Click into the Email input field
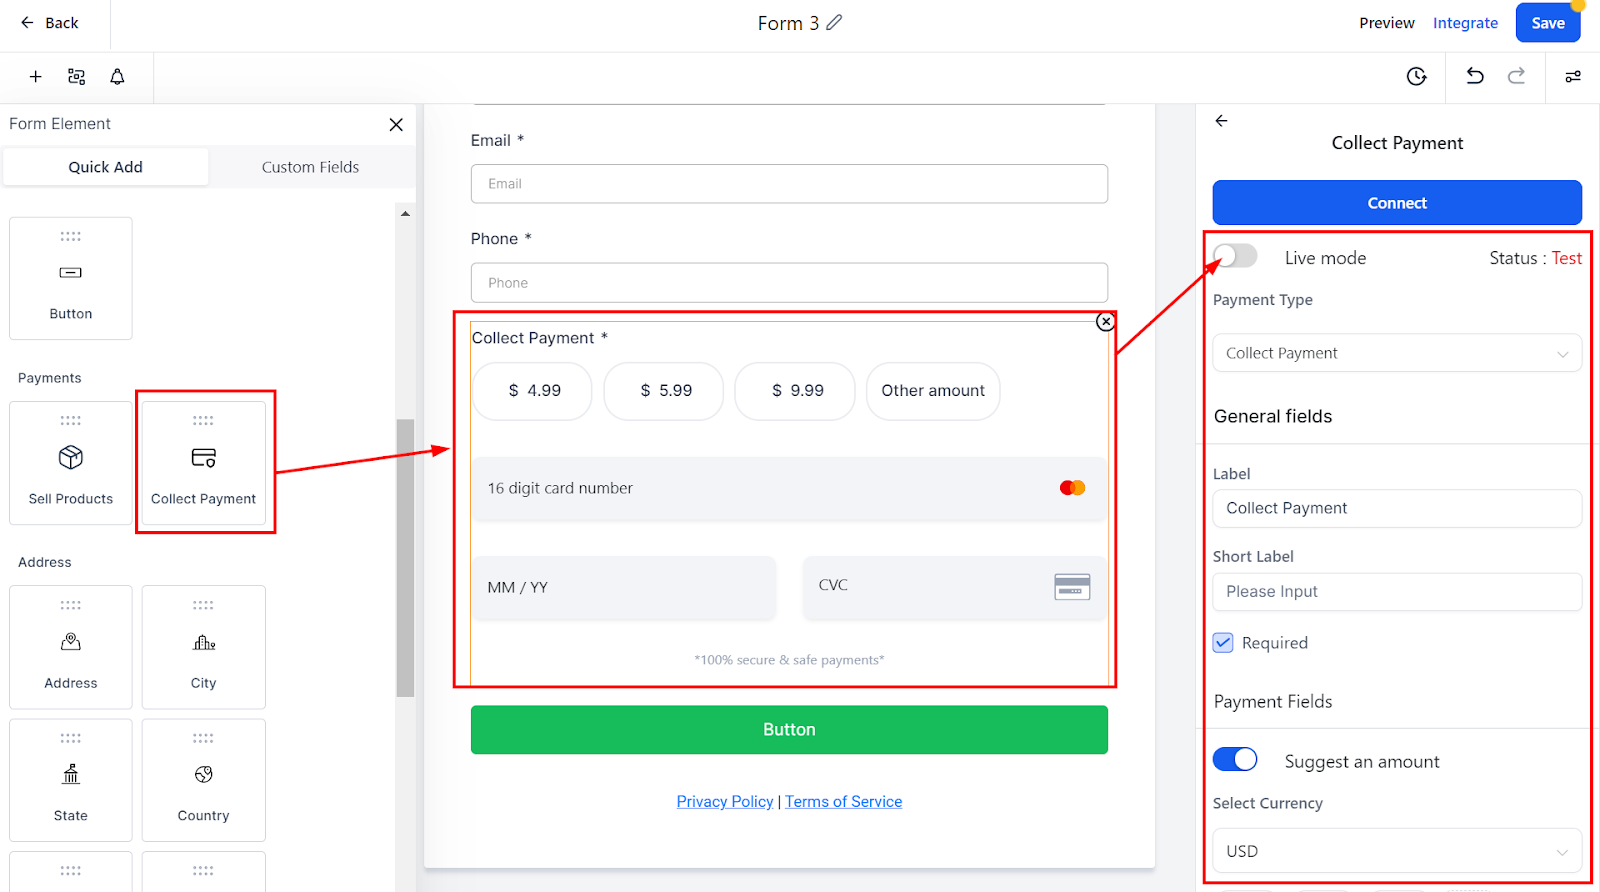Viewport: 1600px width, 892px height. [x=789, y=184]
